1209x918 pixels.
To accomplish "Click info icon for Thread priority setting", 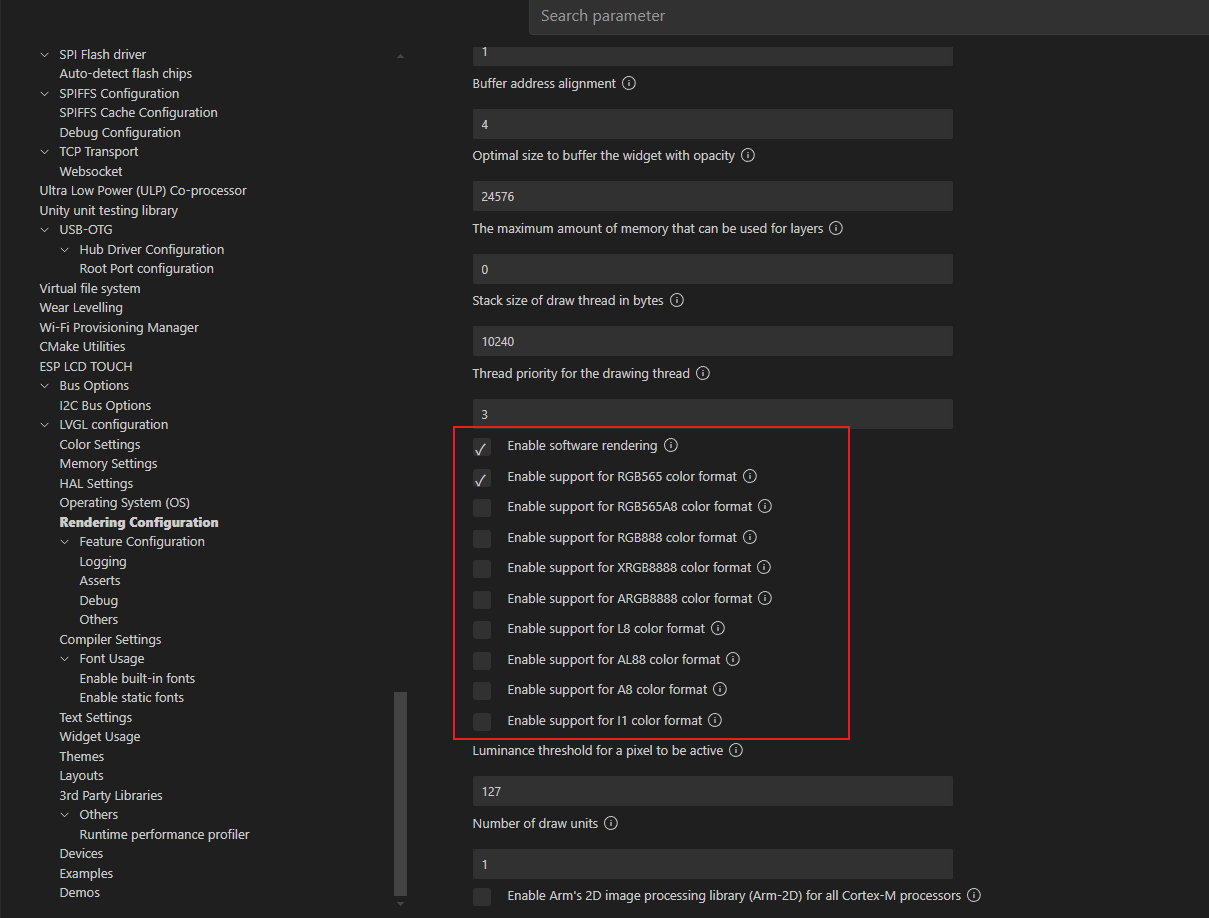I will (x=703, y=374).
